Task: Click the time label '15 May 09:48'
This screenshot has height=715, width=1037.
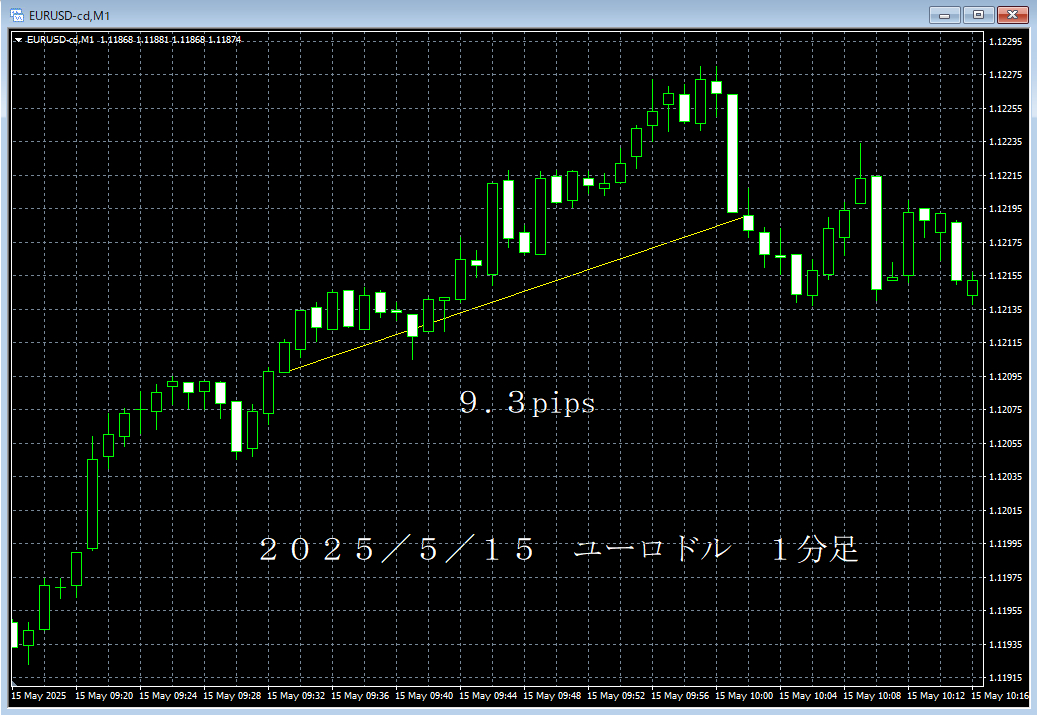Action: (552, 696)
